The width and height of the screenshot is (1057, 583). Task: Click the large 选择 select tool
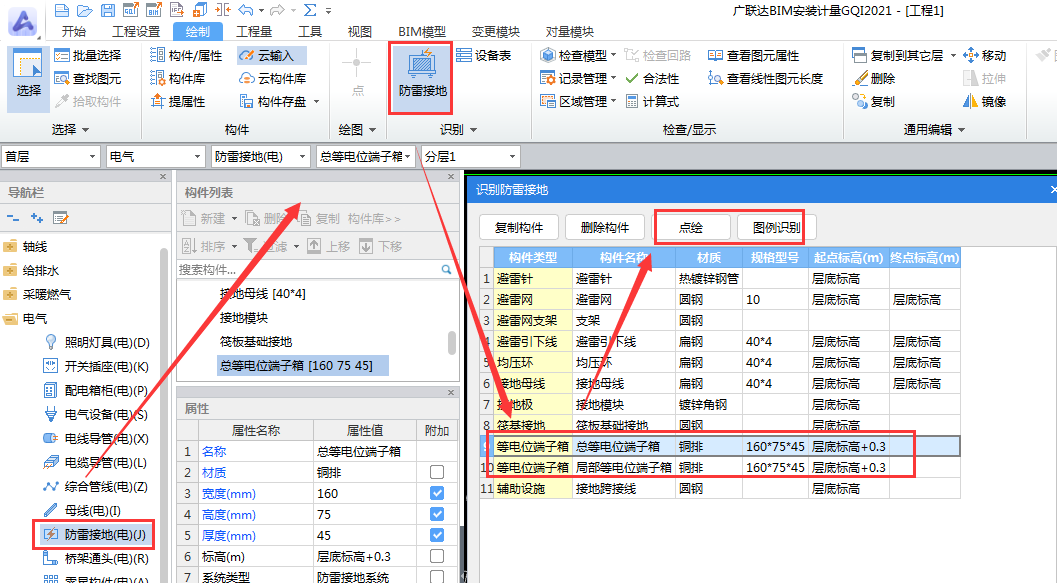tap(28, 80)
